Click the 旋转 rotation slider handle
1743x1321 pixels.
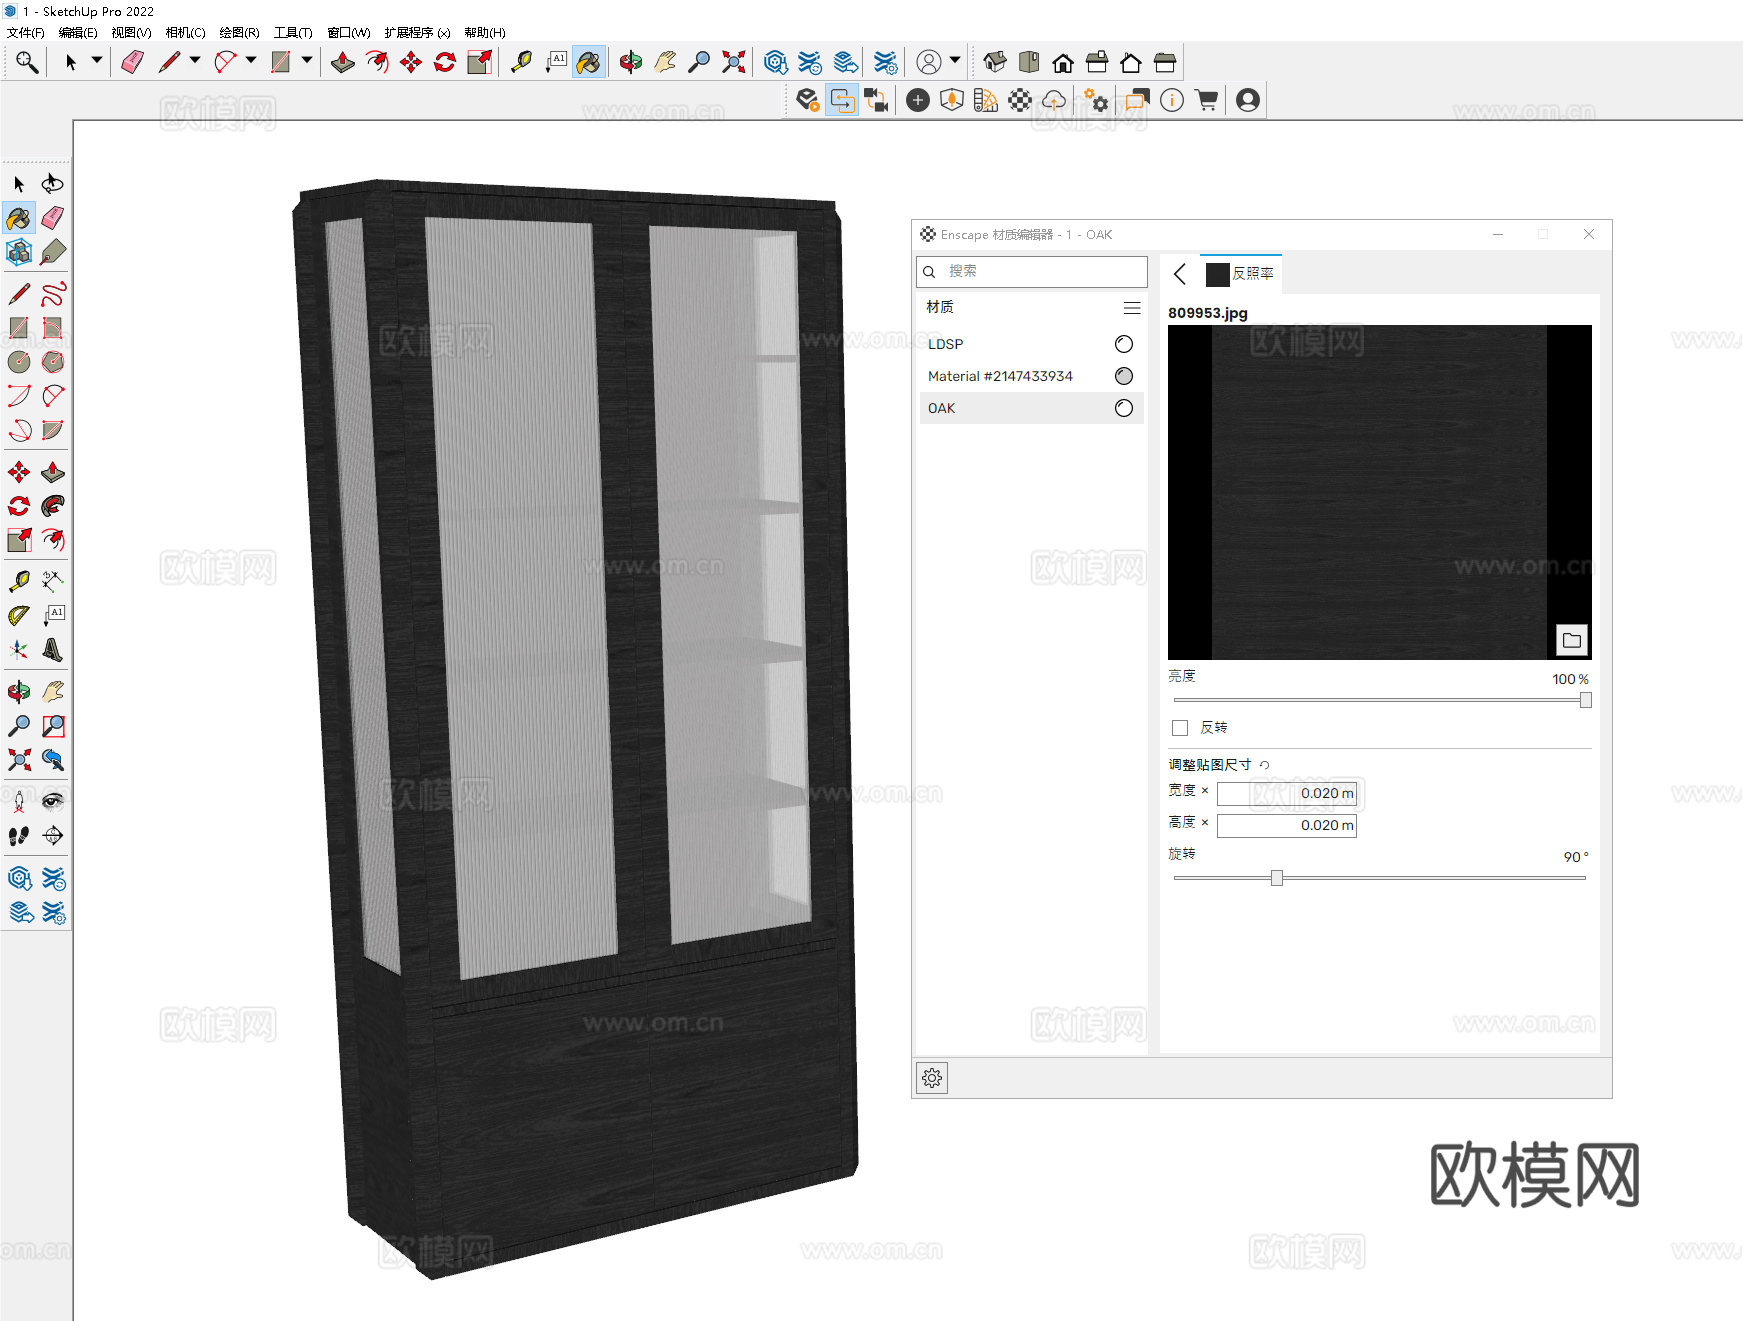pos(1277,878)
